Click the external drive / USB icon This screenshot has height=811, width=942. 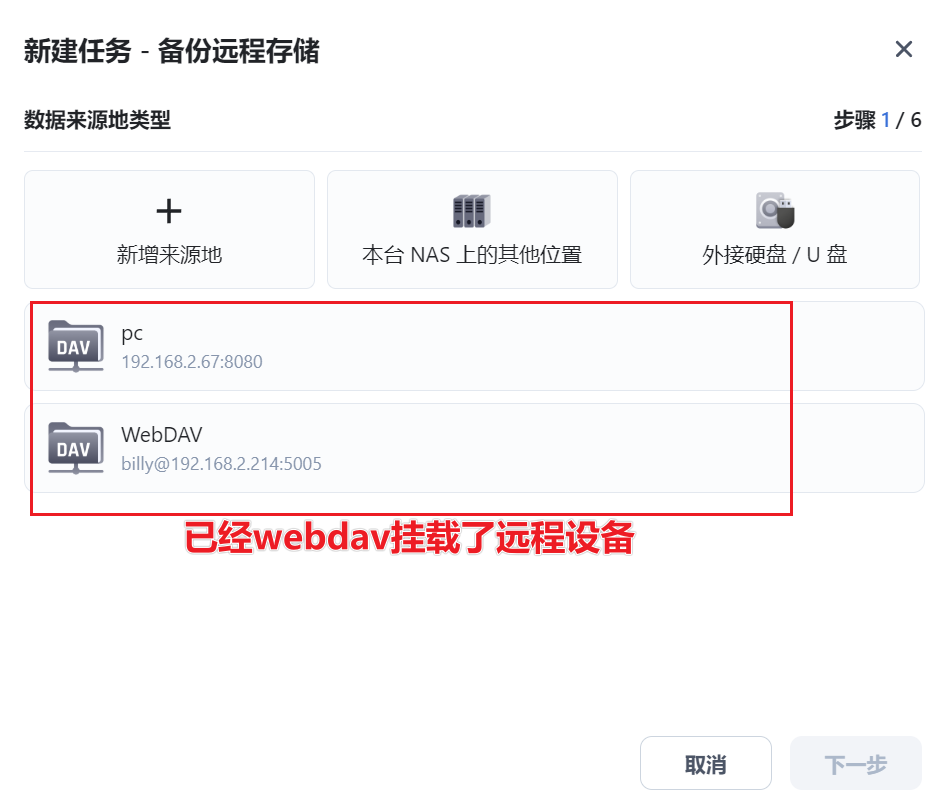point(775,210)
